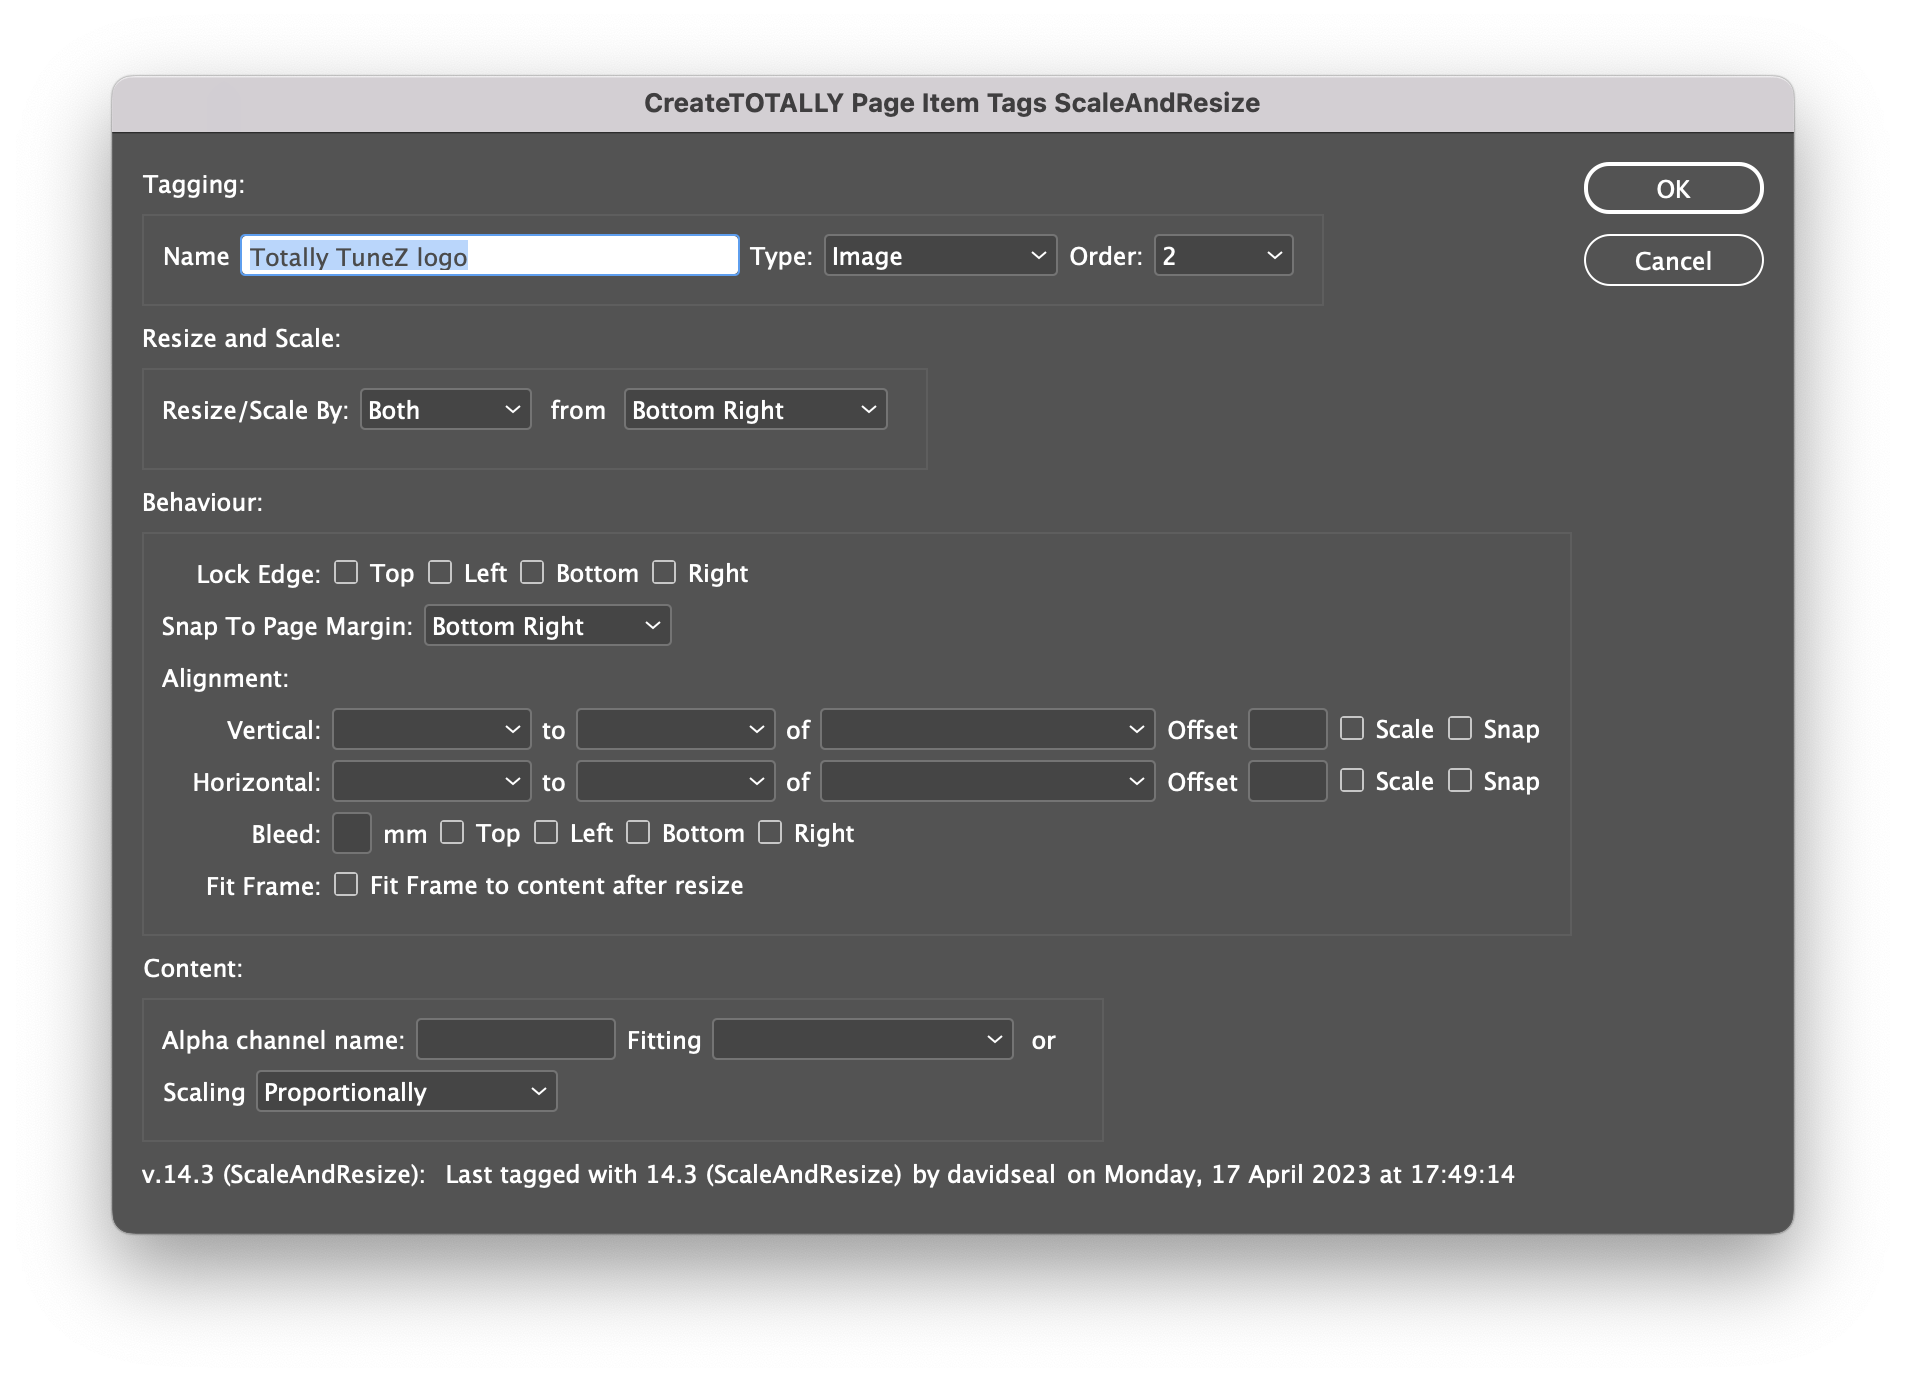Enable Snap in Horizontal alignment row
Image resolution: width=1906 pixels, height=1382 pixels.
click(1460, 780)
